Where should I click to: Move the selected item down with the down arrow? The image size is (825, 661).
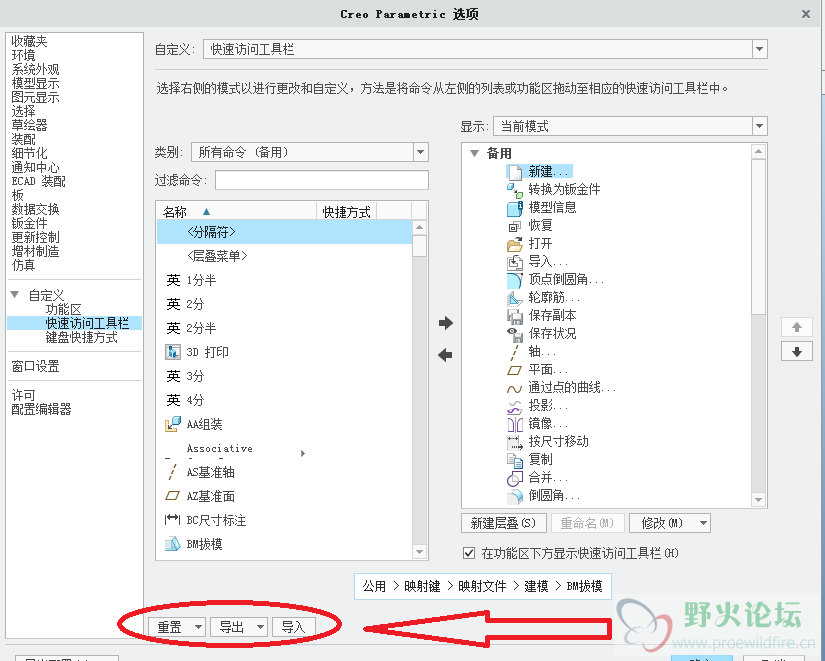[x=797, y=352]
